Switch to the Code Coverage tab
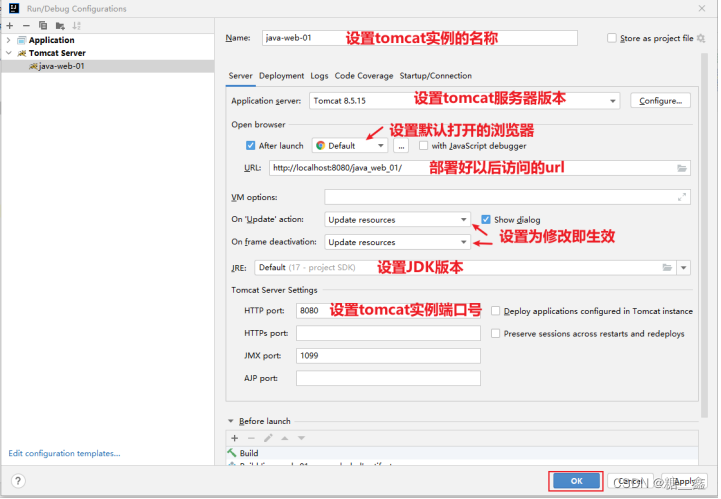The height and width of the screenshot is (499, 721). (364, 76)
